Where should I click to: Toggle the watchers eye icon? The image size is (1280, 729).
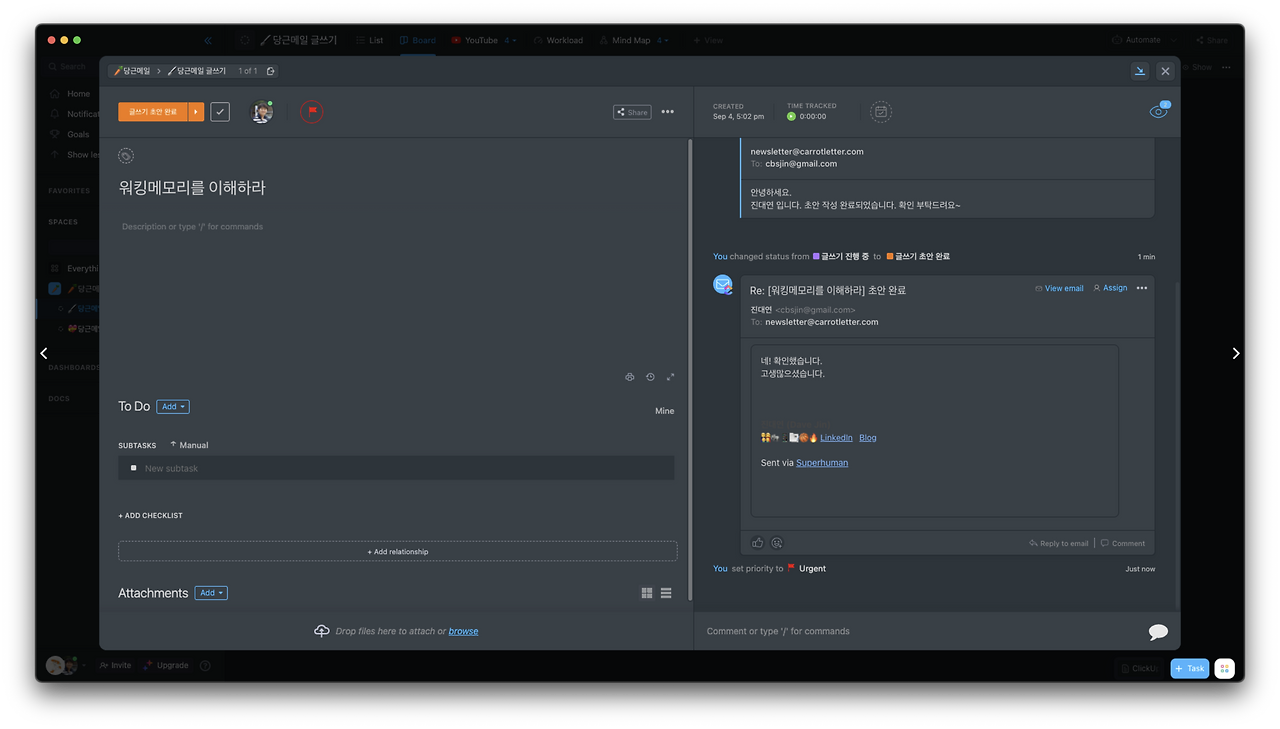coord(1158,112)
